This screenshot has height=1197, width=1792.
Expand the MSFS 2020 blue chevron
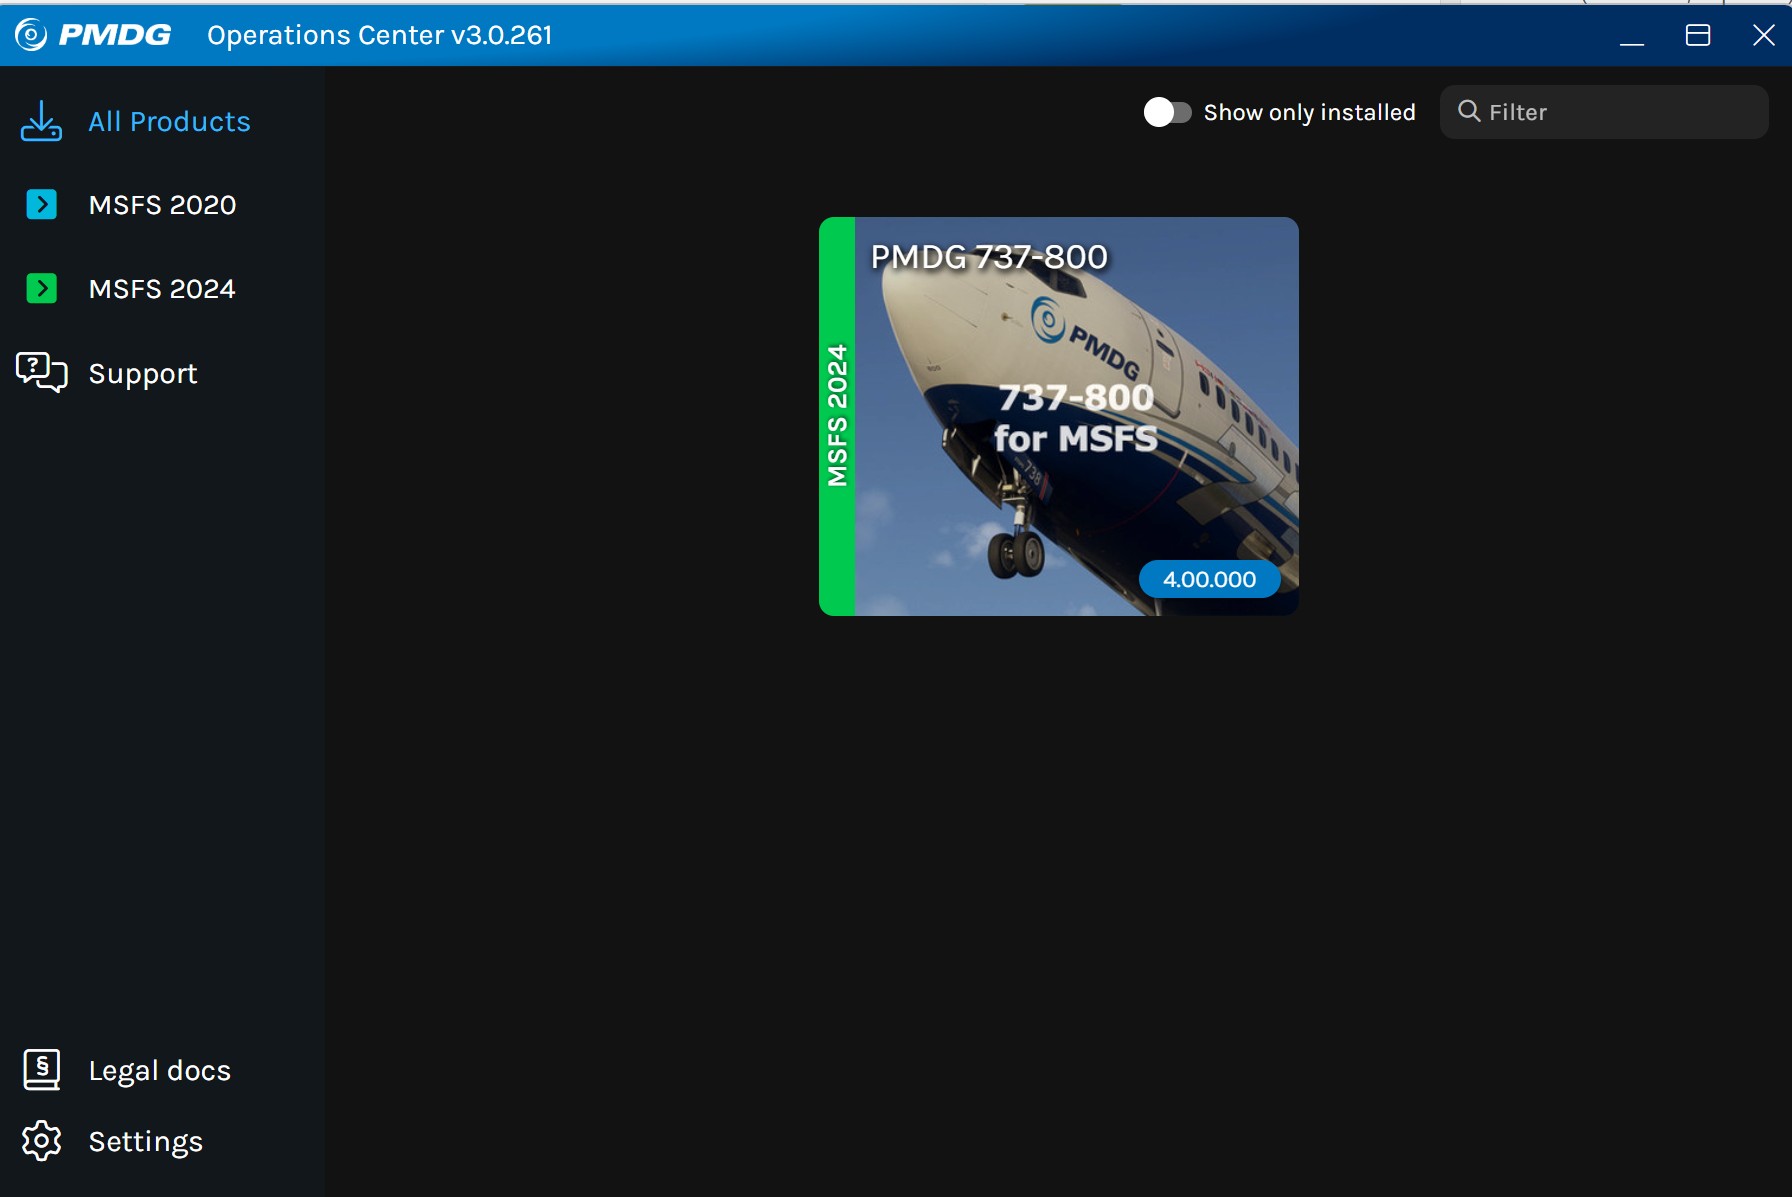(41, 205)
